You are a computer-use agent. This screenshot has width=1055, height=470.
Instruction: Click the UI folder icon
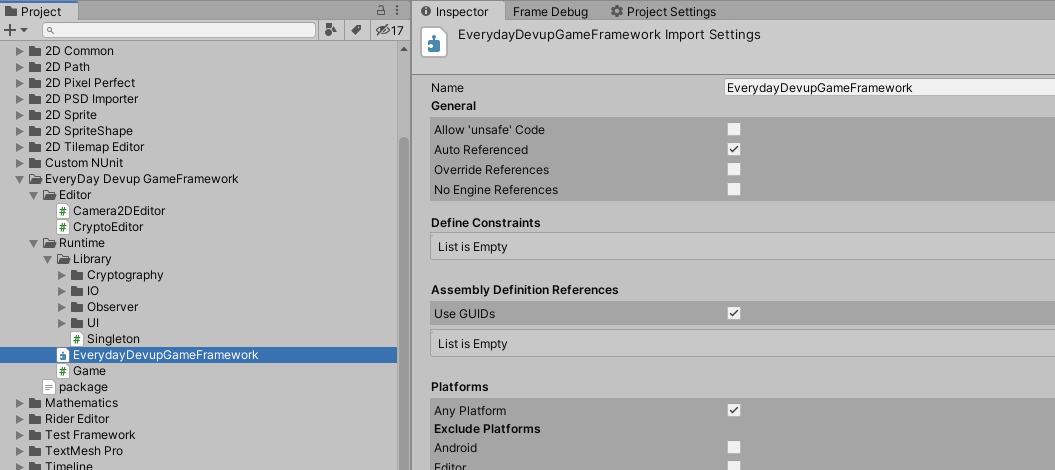(77, 323)
